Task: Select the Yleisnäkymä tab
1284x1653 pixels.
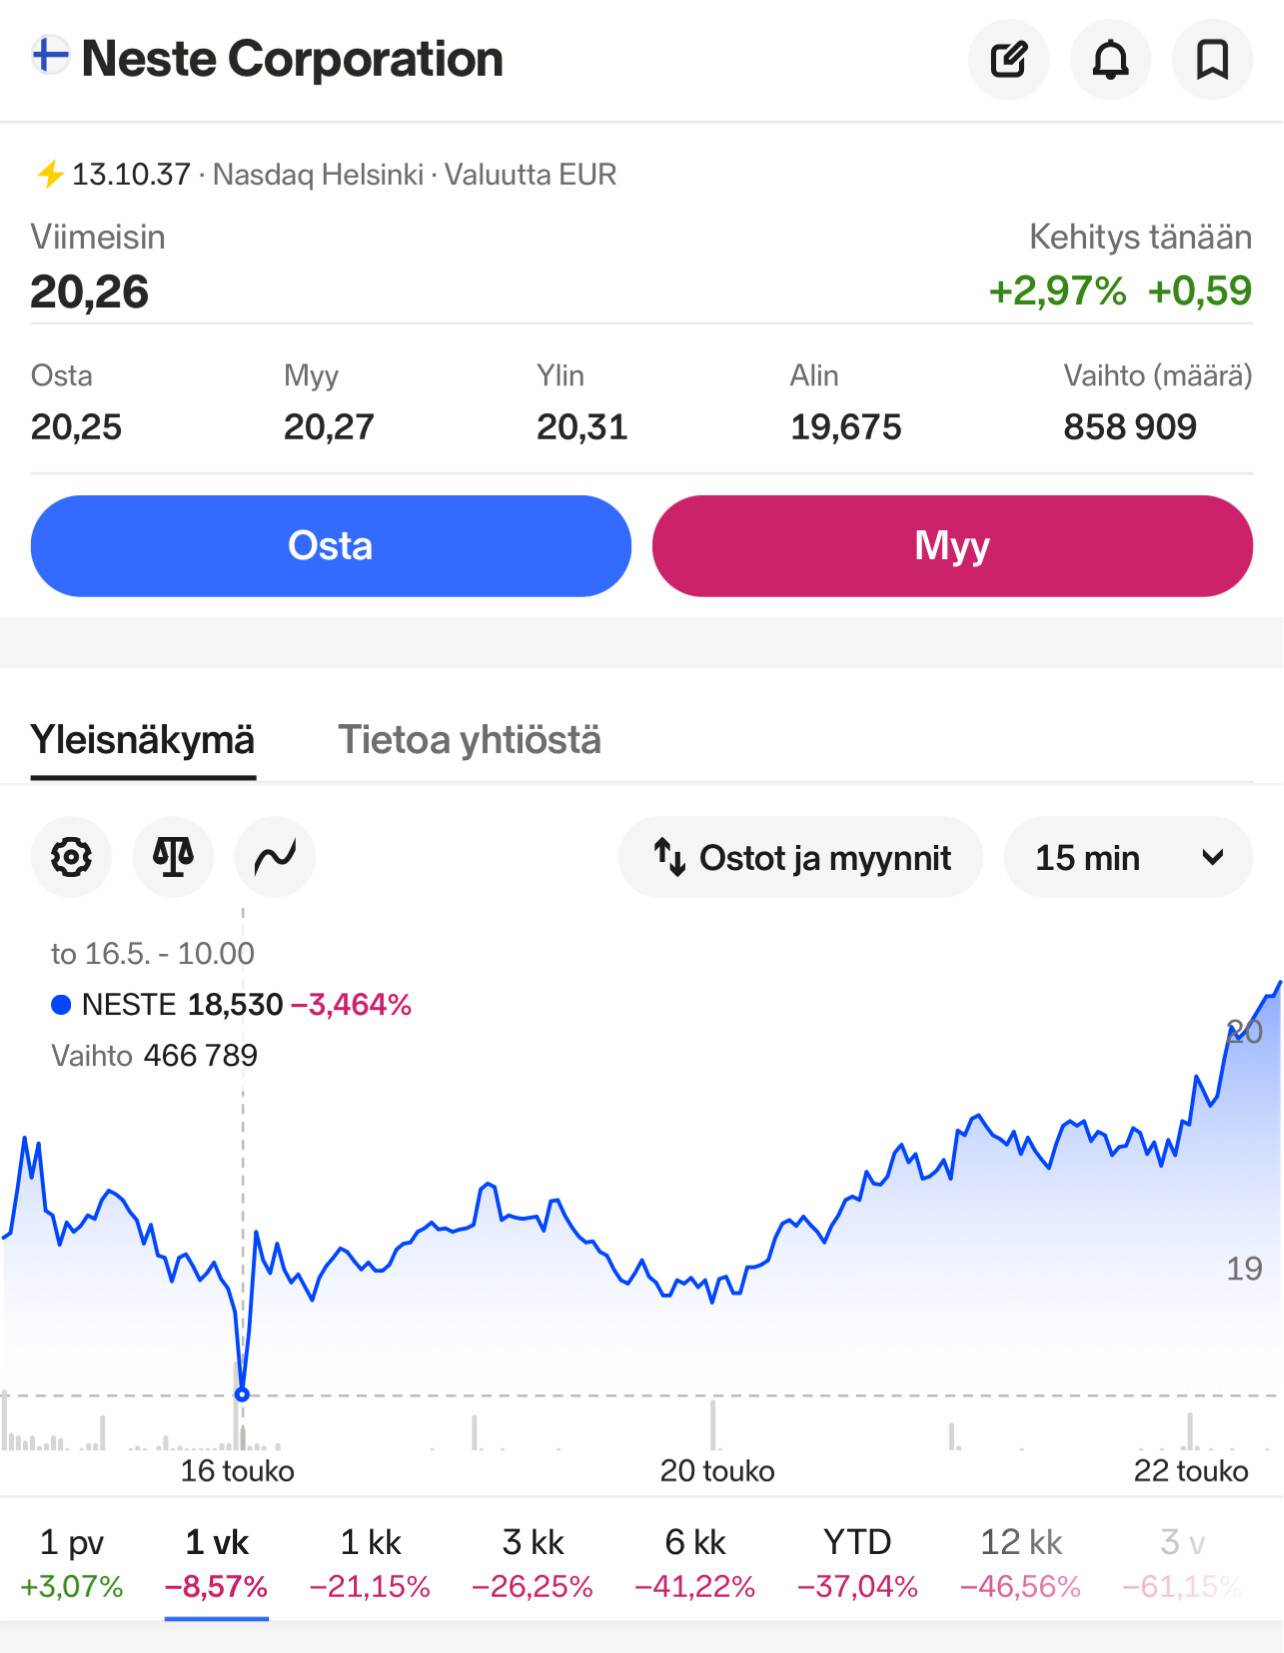Action: (143, 741)
